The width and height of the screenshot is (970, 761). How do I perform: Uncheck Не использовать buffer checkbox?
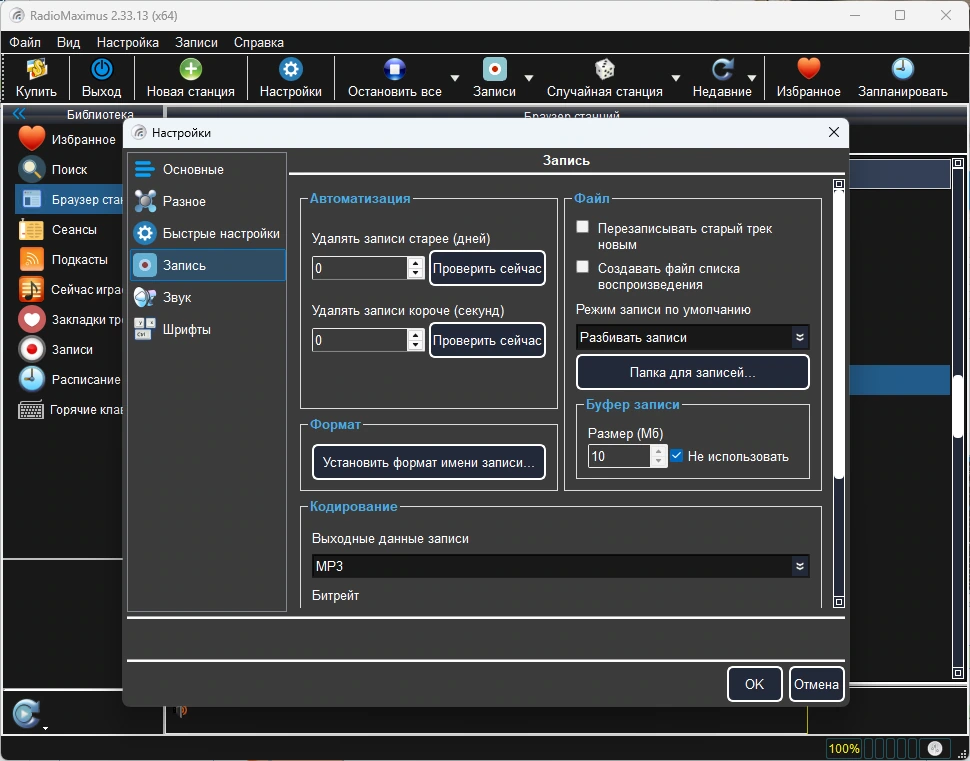coord(676,456)
